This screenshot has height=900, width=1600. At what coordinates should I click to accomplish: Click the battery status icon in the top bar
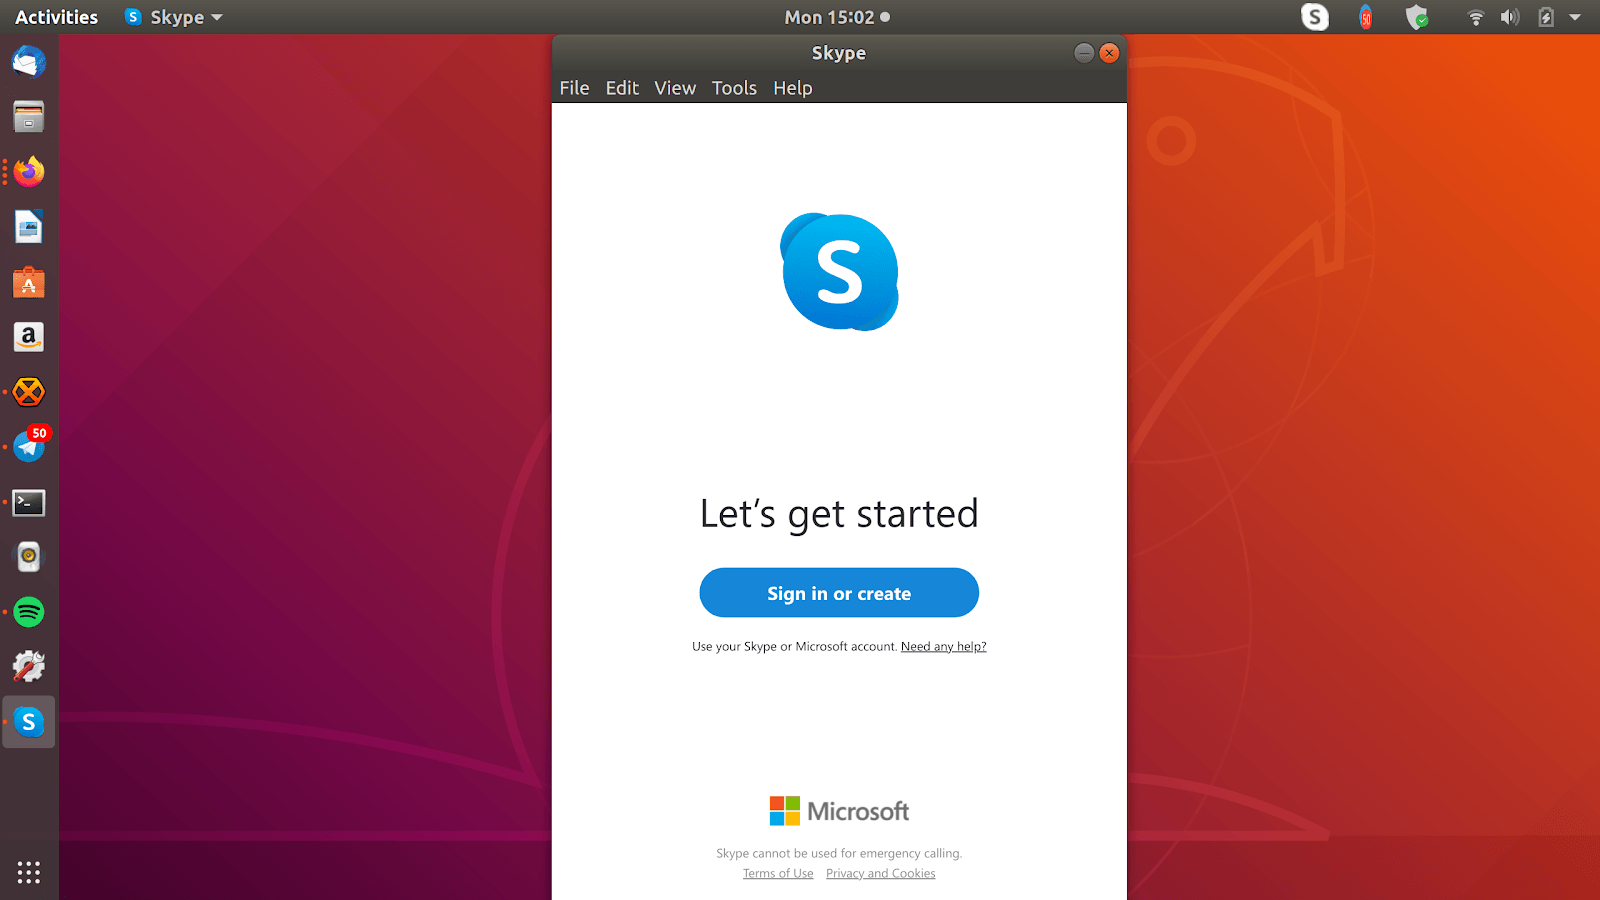click(1546, 17)
